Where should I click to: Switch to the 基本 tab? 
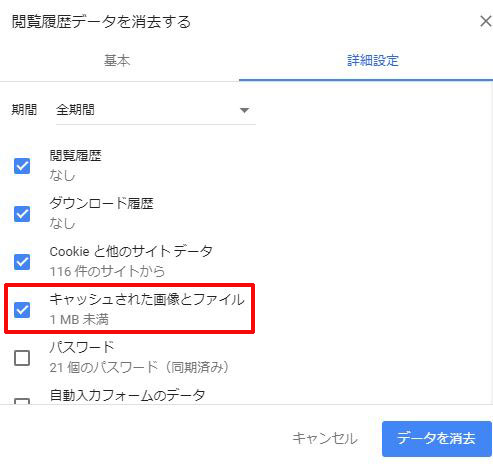(117, 61)
